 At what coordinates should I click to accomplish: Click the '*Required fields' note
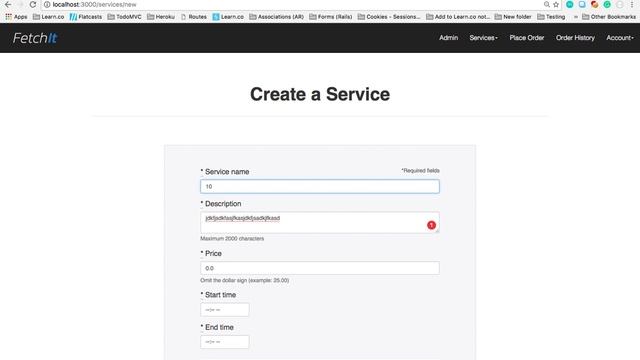[420, 171]
